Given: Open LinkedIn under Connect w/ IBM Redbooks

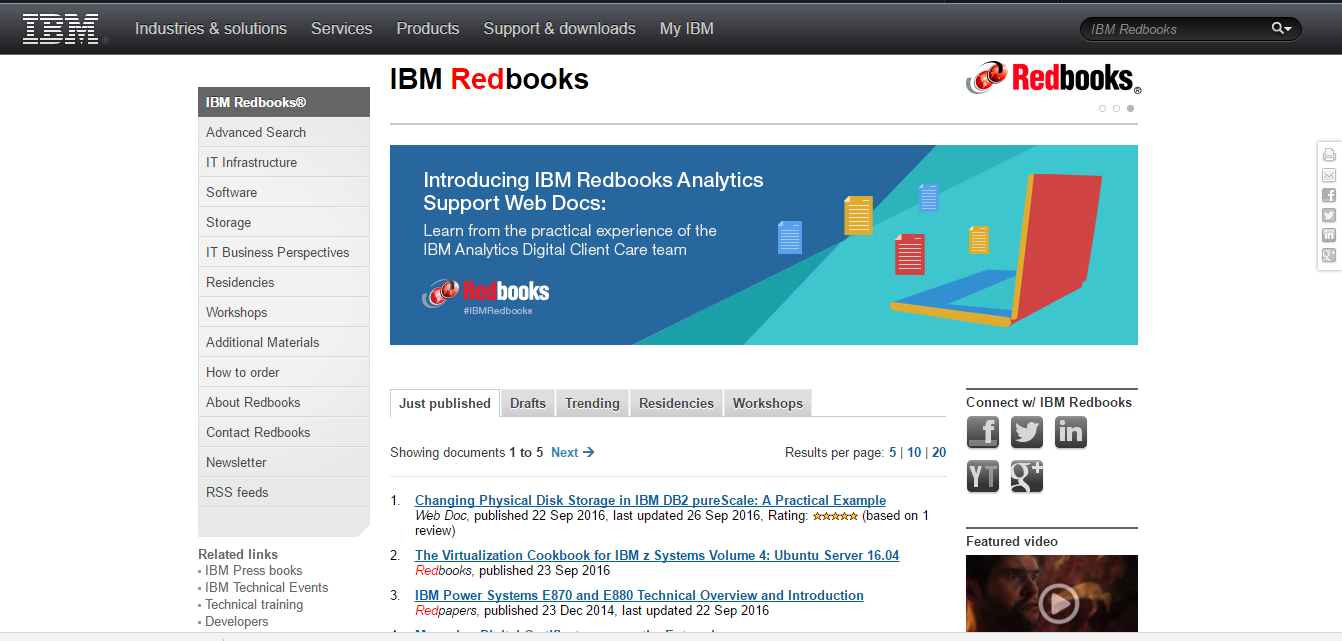Looking at the screenshot, I should pyautogui.click(x=1071, y=433).
